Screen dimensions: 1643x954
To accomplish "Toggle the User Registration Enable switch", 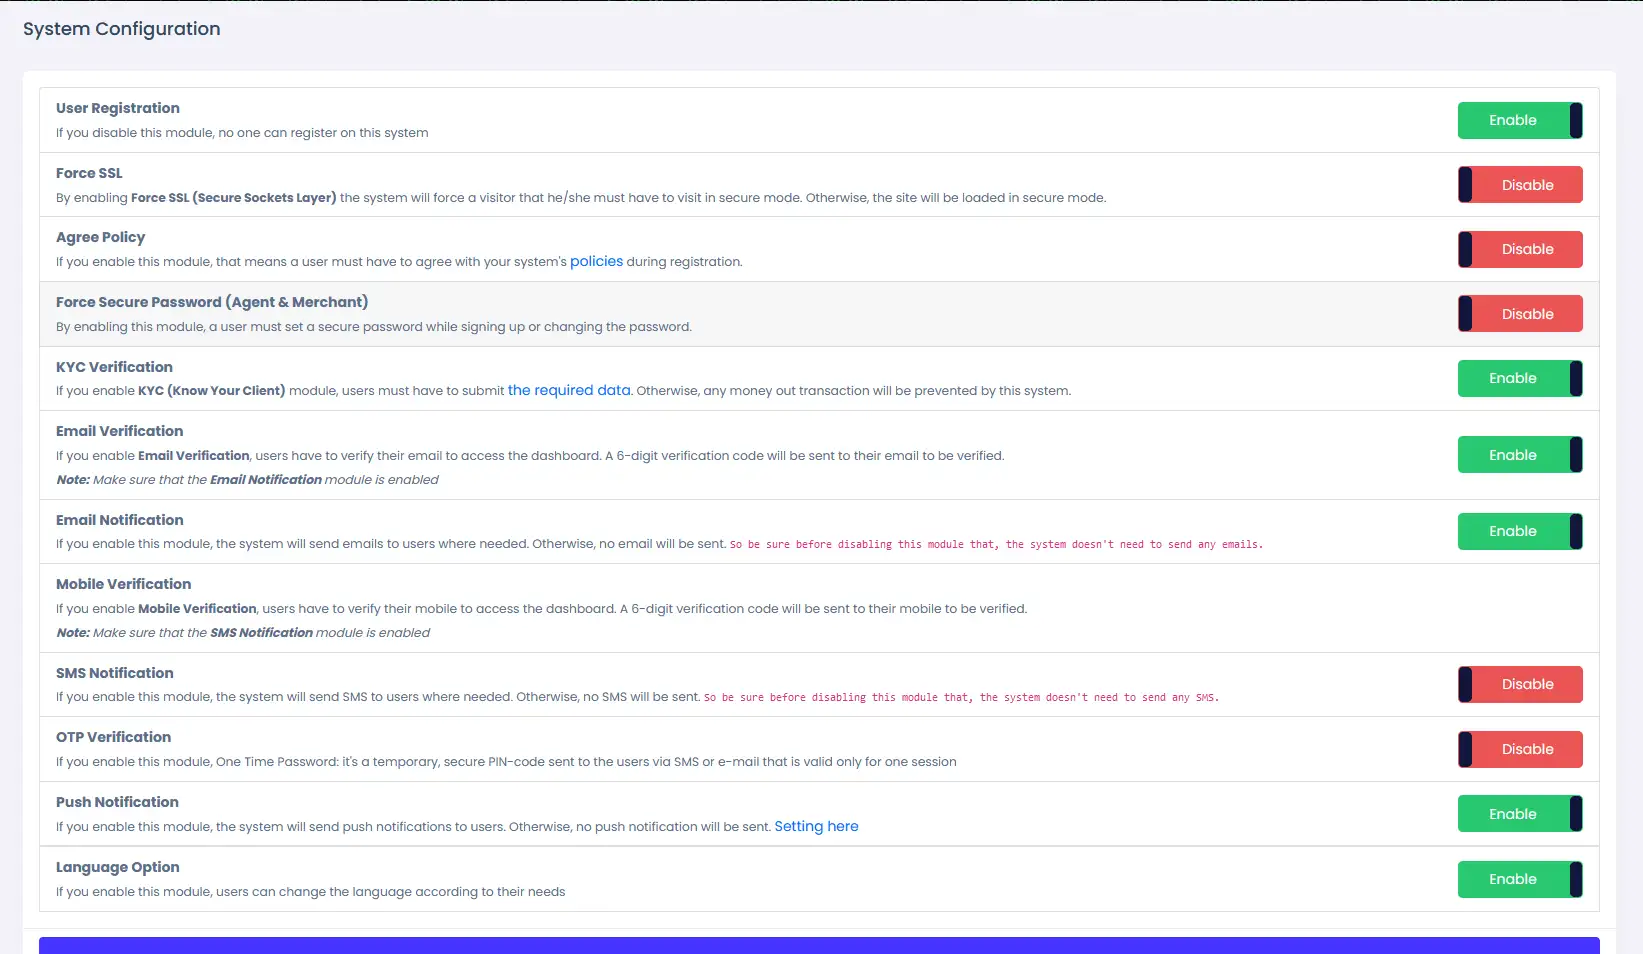I will [x=1520, y=120].
